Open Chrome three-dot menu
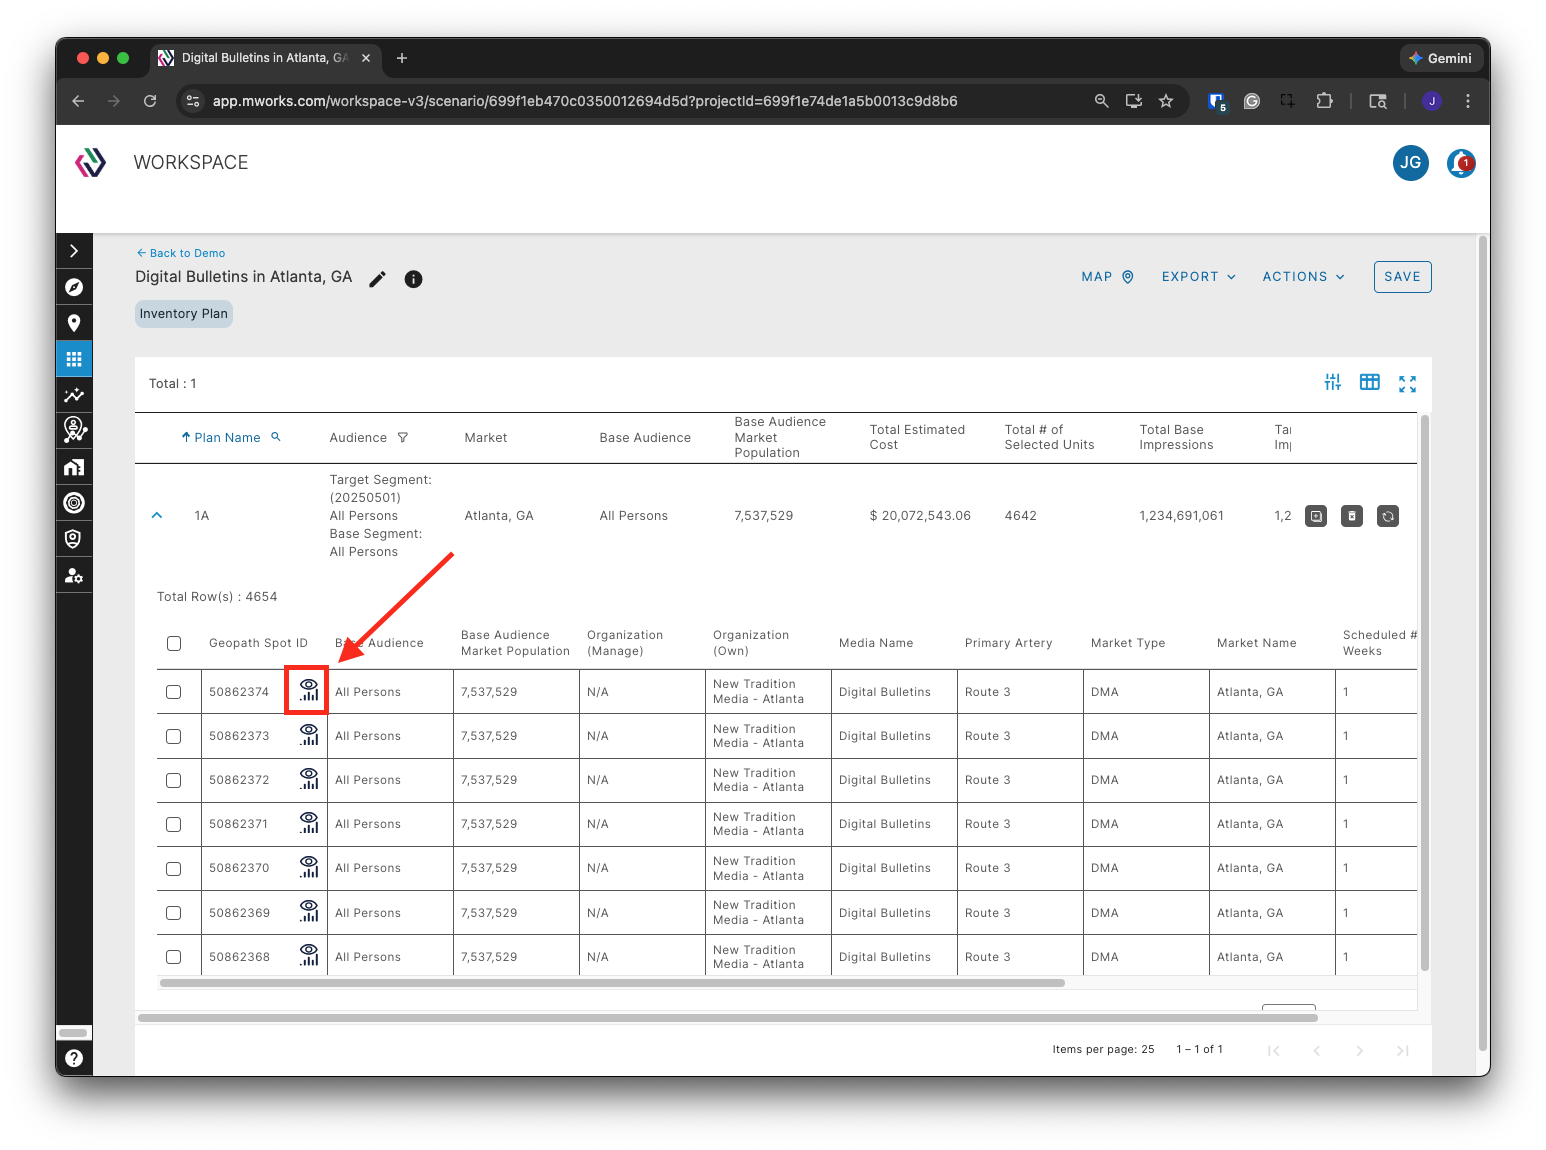1546x1150 pixels. (x=1468, y=101)
